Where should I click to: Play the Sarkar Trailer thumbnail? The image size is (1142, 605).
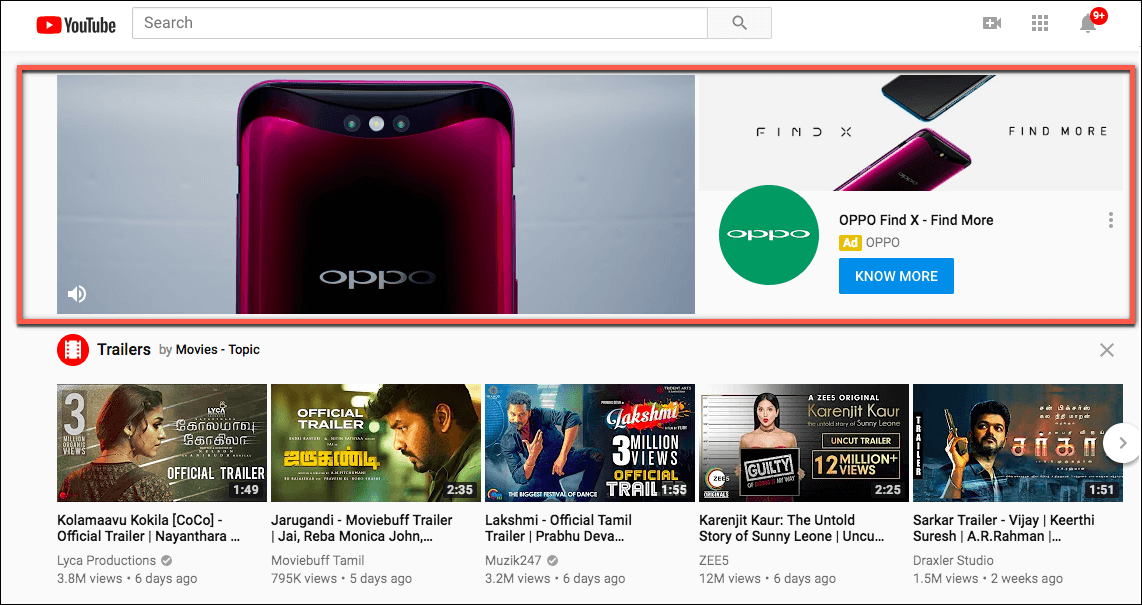tap(1017, 443)
